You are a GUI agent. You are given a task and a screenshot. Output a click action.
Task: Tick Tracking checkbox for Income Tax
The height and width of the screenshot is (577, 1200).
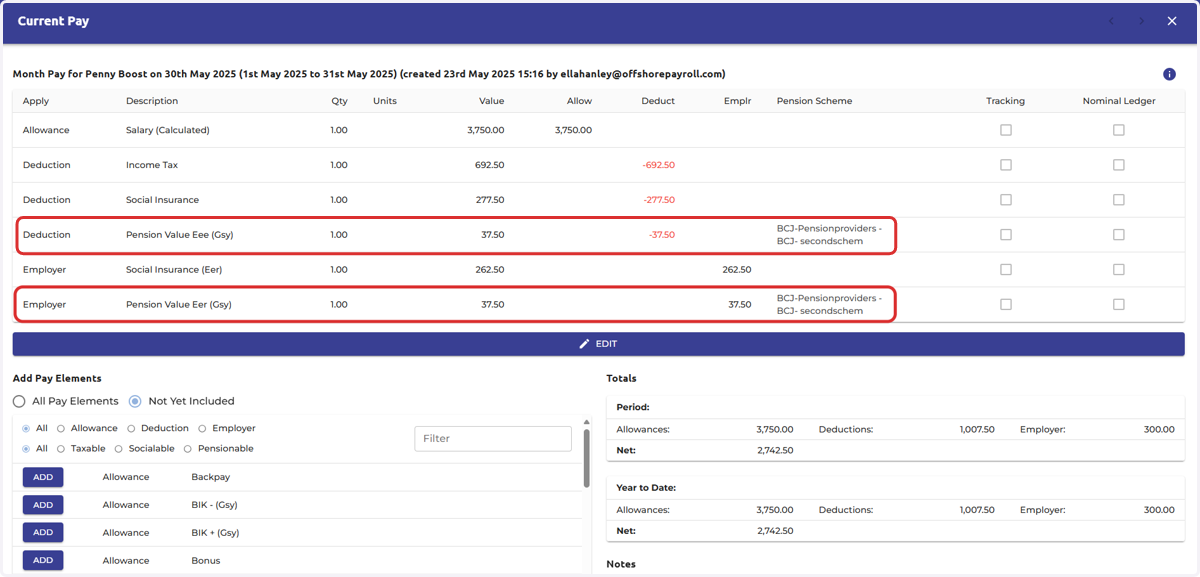coord(1006,165)
